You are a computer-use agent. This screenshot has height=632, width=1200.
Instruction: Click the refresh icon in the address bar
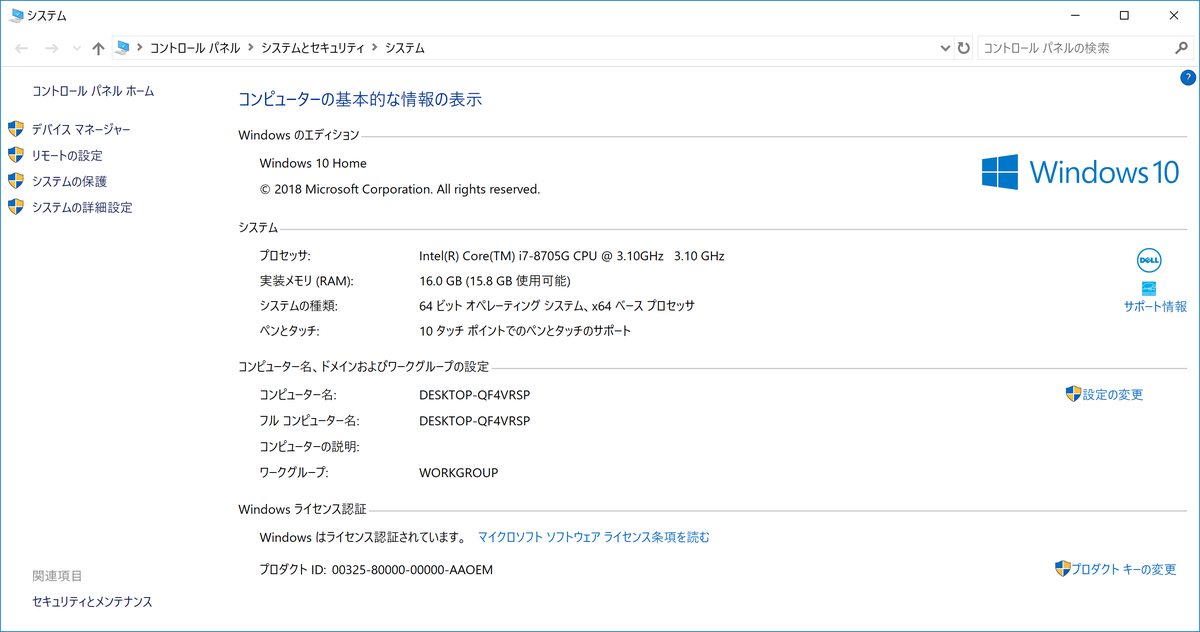pos(962,47)
